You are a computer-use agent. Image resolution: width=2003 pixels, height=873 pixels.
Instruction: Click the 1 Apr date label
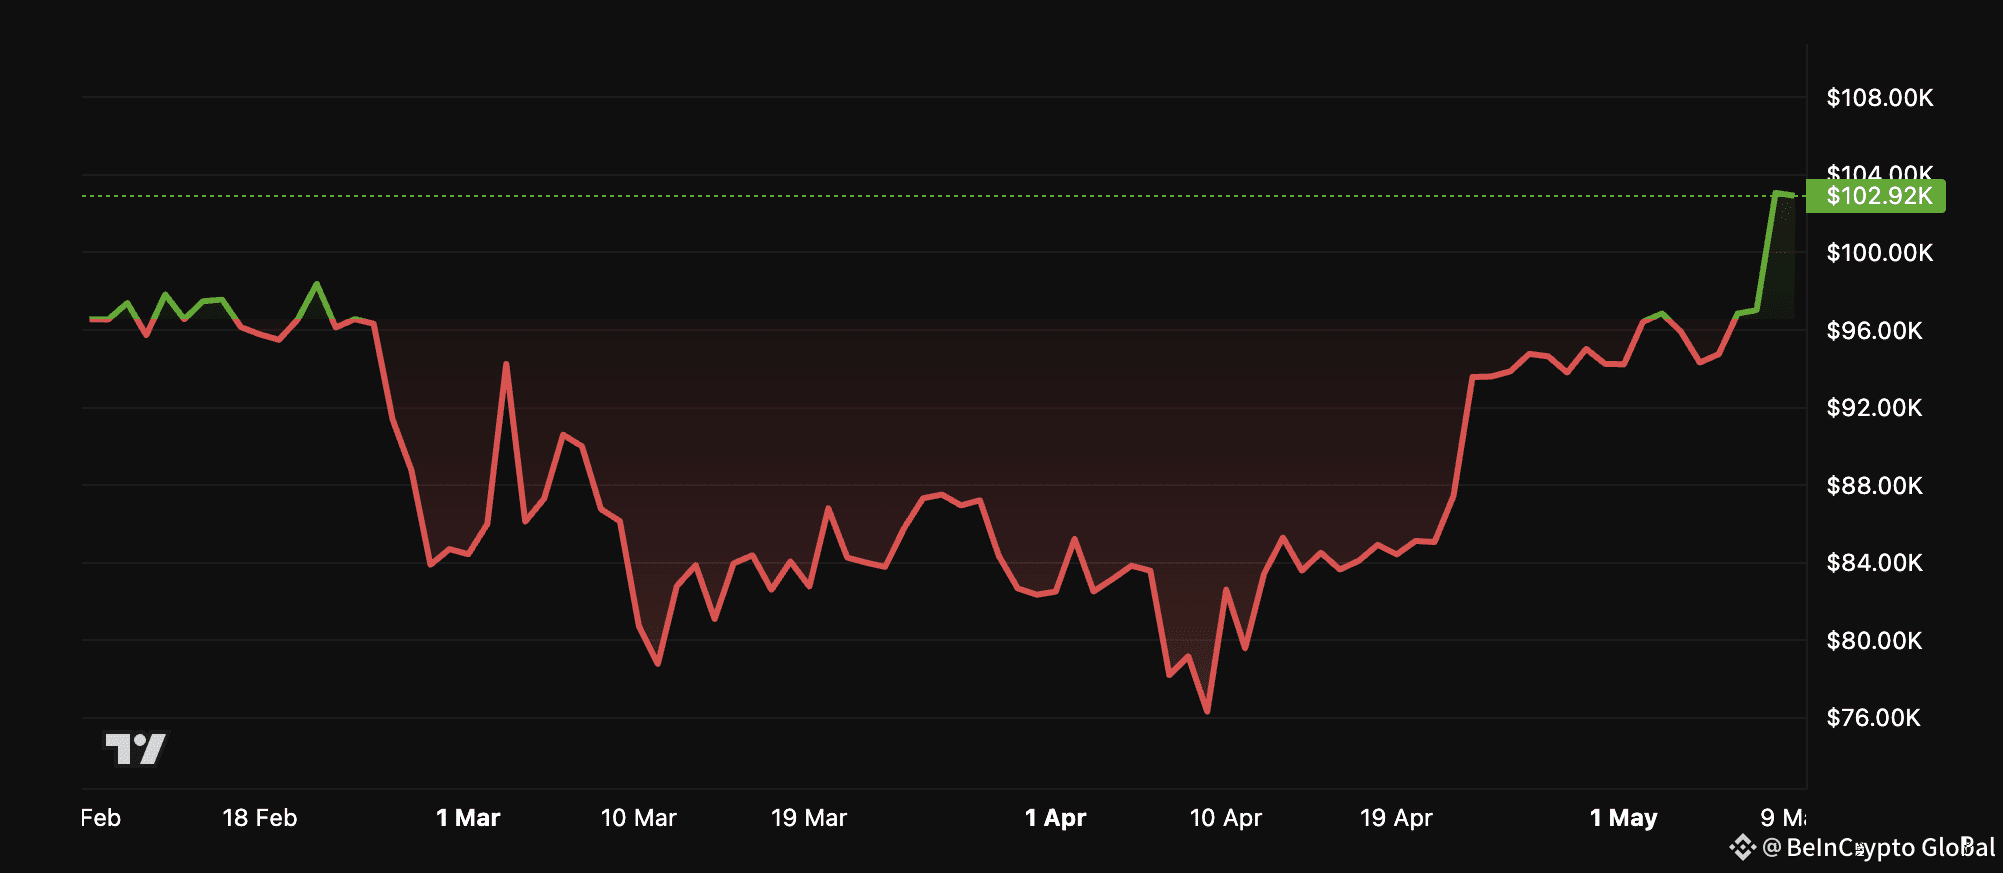click(x=1055, y=818)
